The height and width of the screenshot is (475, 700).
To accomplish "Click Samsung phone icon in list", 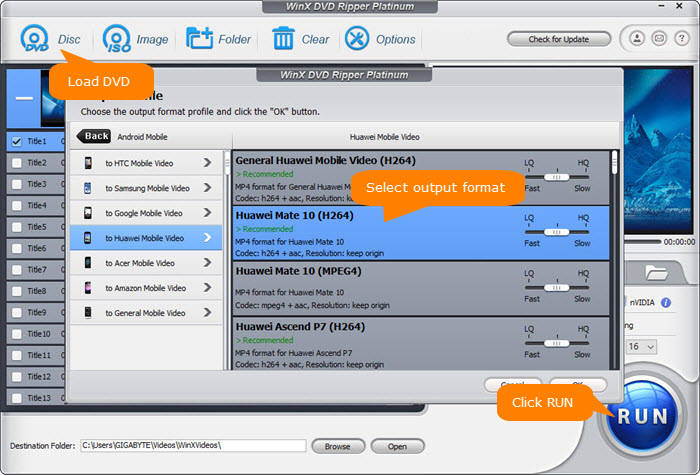I will point(88,188).
